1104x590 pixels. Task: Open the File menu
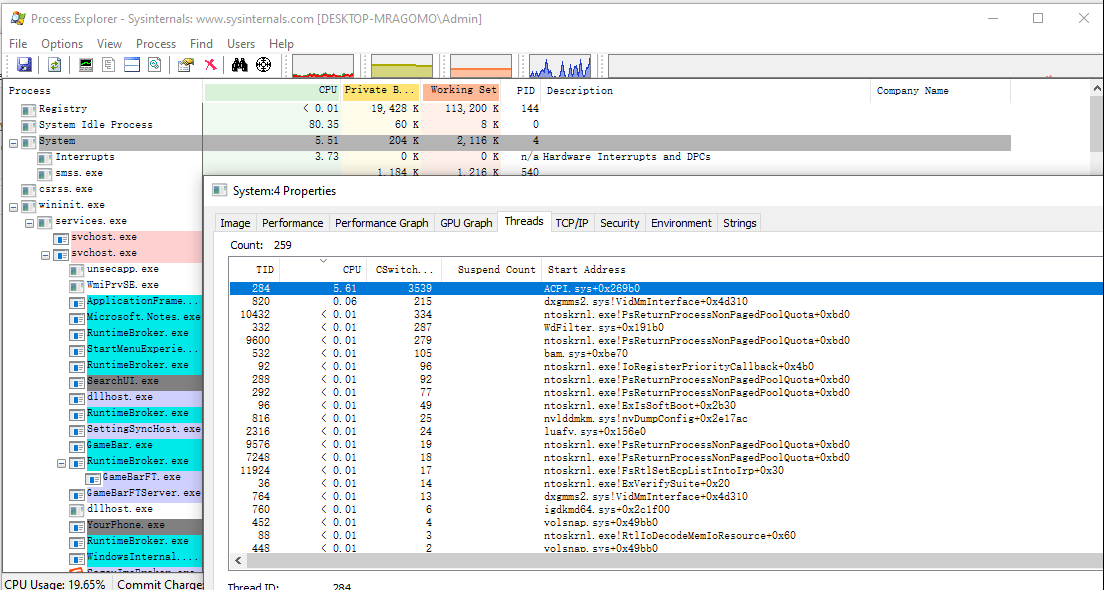click(x=18, y=44)
